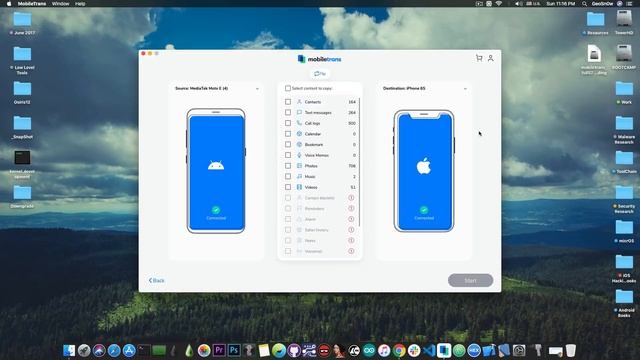The width and height of the screenshot is (640, 360).
Task: Click the Flip button to swap devices
Action: (x=320, y=73)
